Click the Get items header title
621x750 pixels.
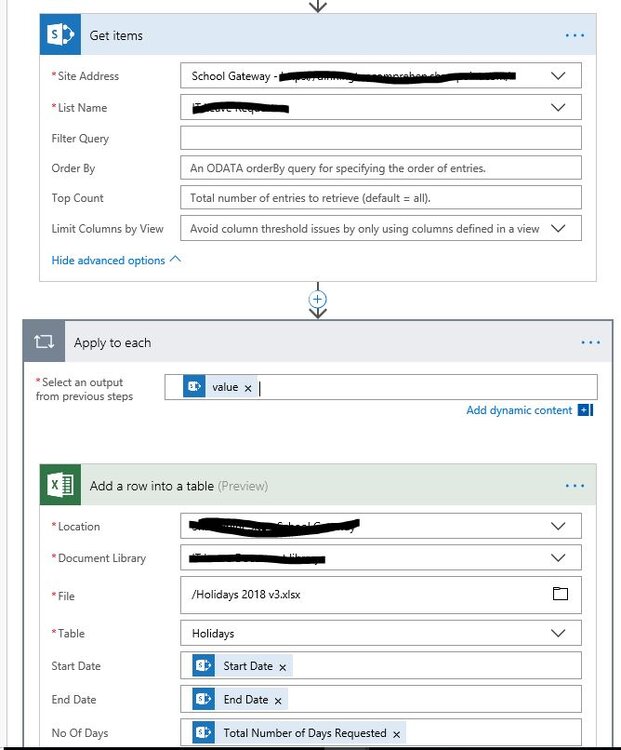point(116,36)
